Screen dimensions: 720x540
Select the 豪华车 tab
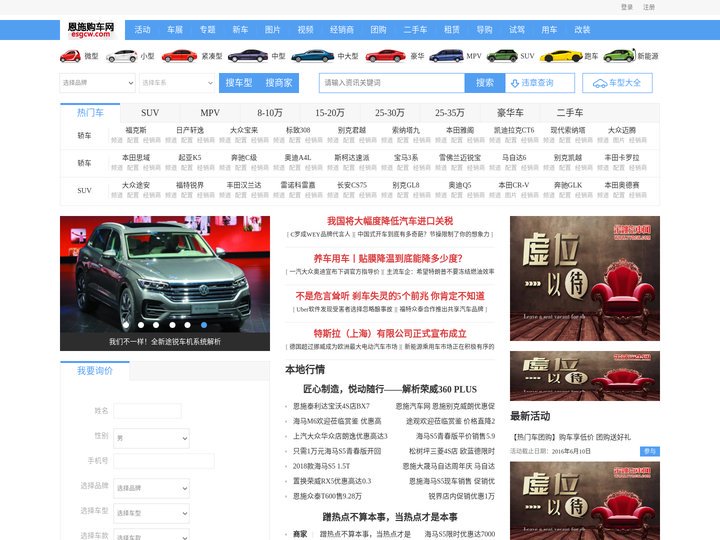pyautogui.click(x=510, y=113)
